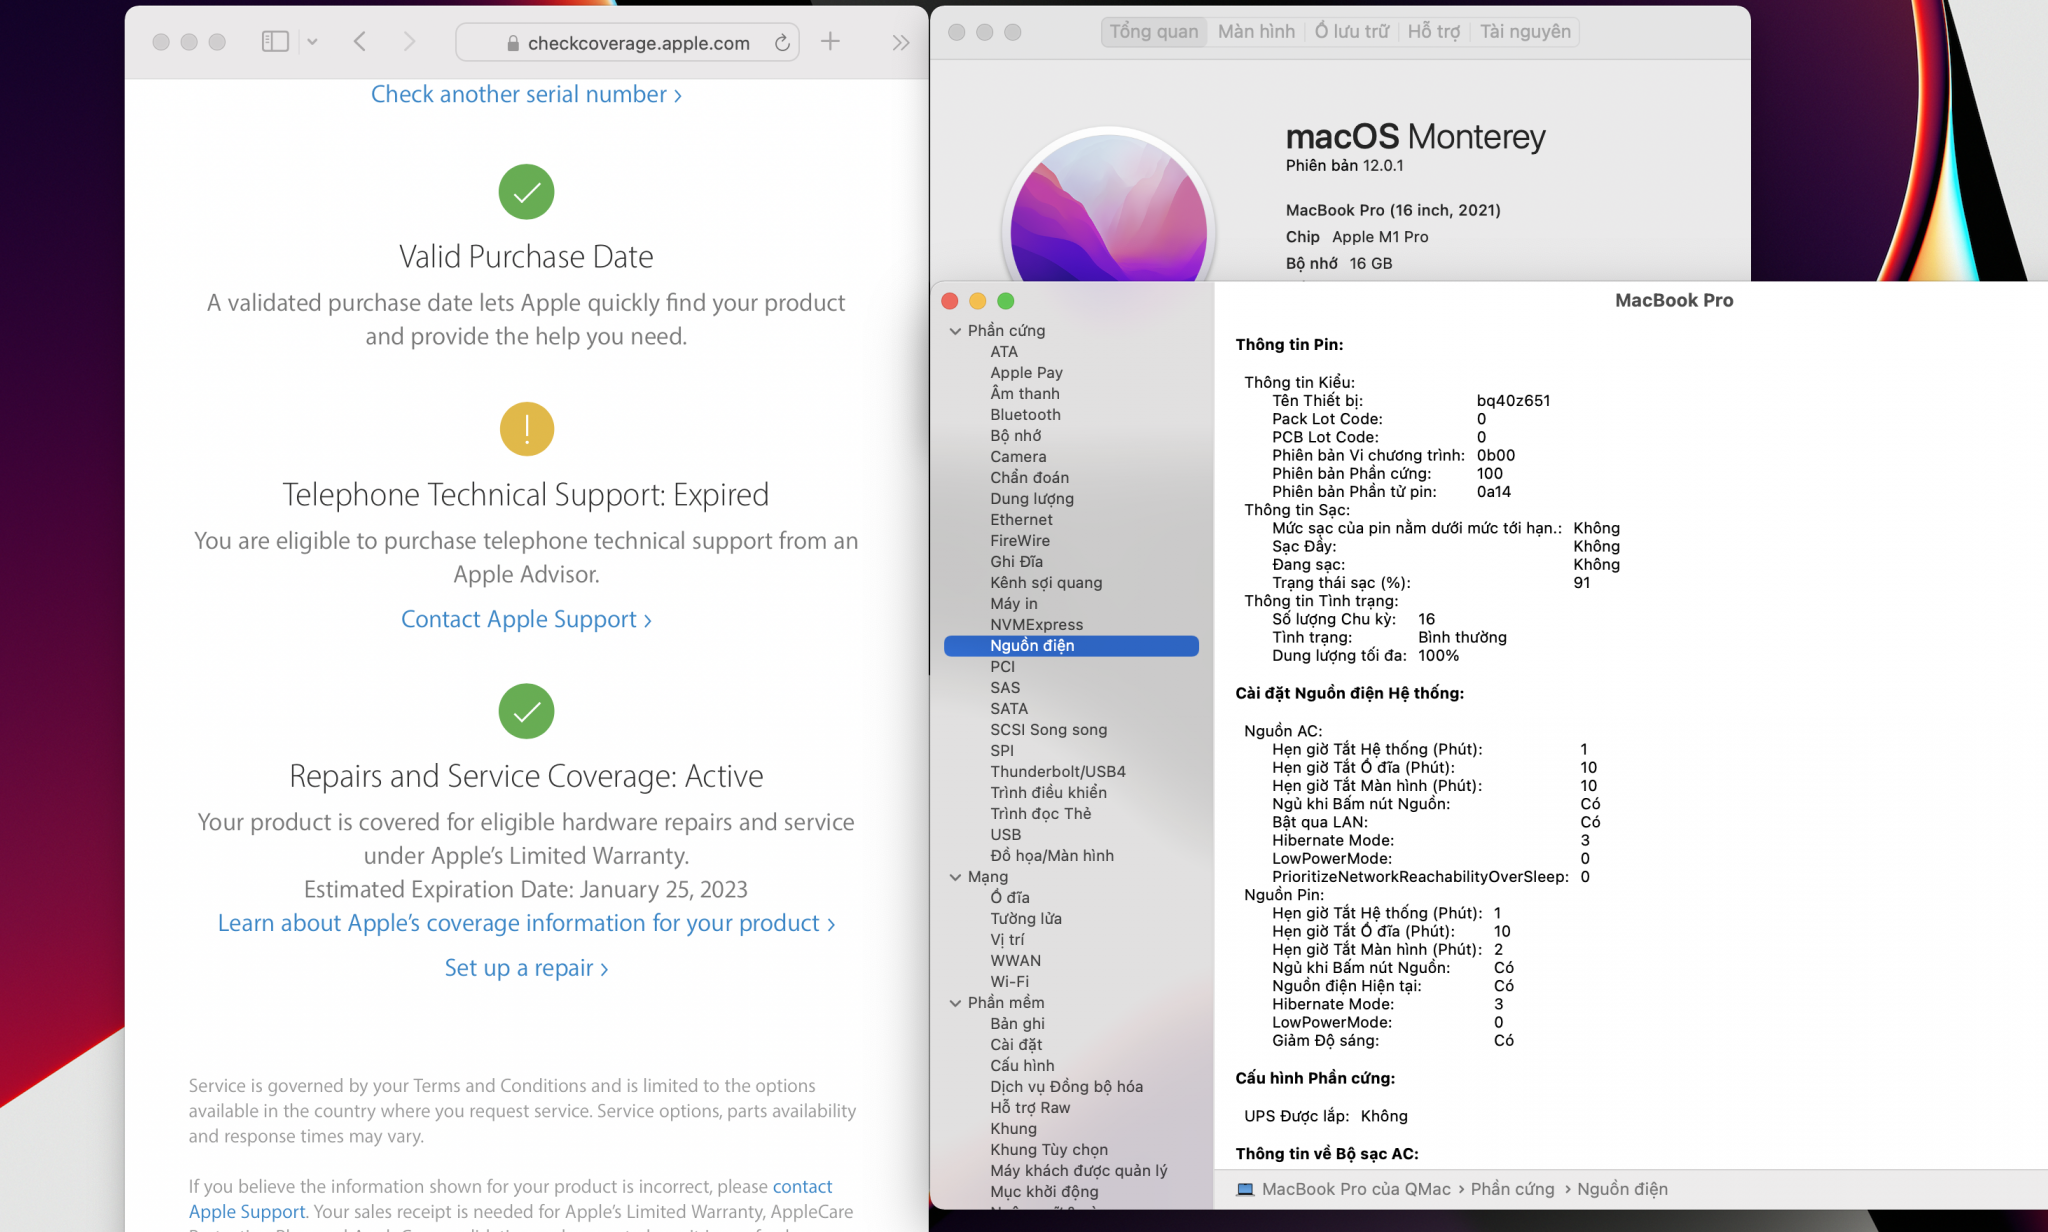Viewport: 2048px width, 1232px height.
Task: Click Safari's back arrow
Action: coord(360,42)
